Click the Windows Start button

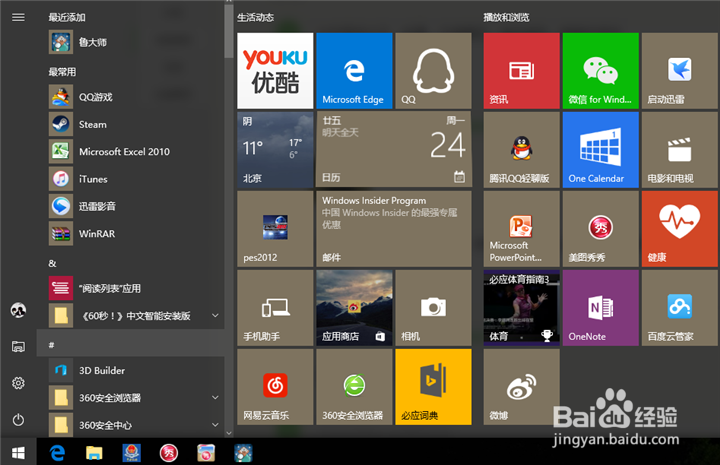tap(18, 453)
